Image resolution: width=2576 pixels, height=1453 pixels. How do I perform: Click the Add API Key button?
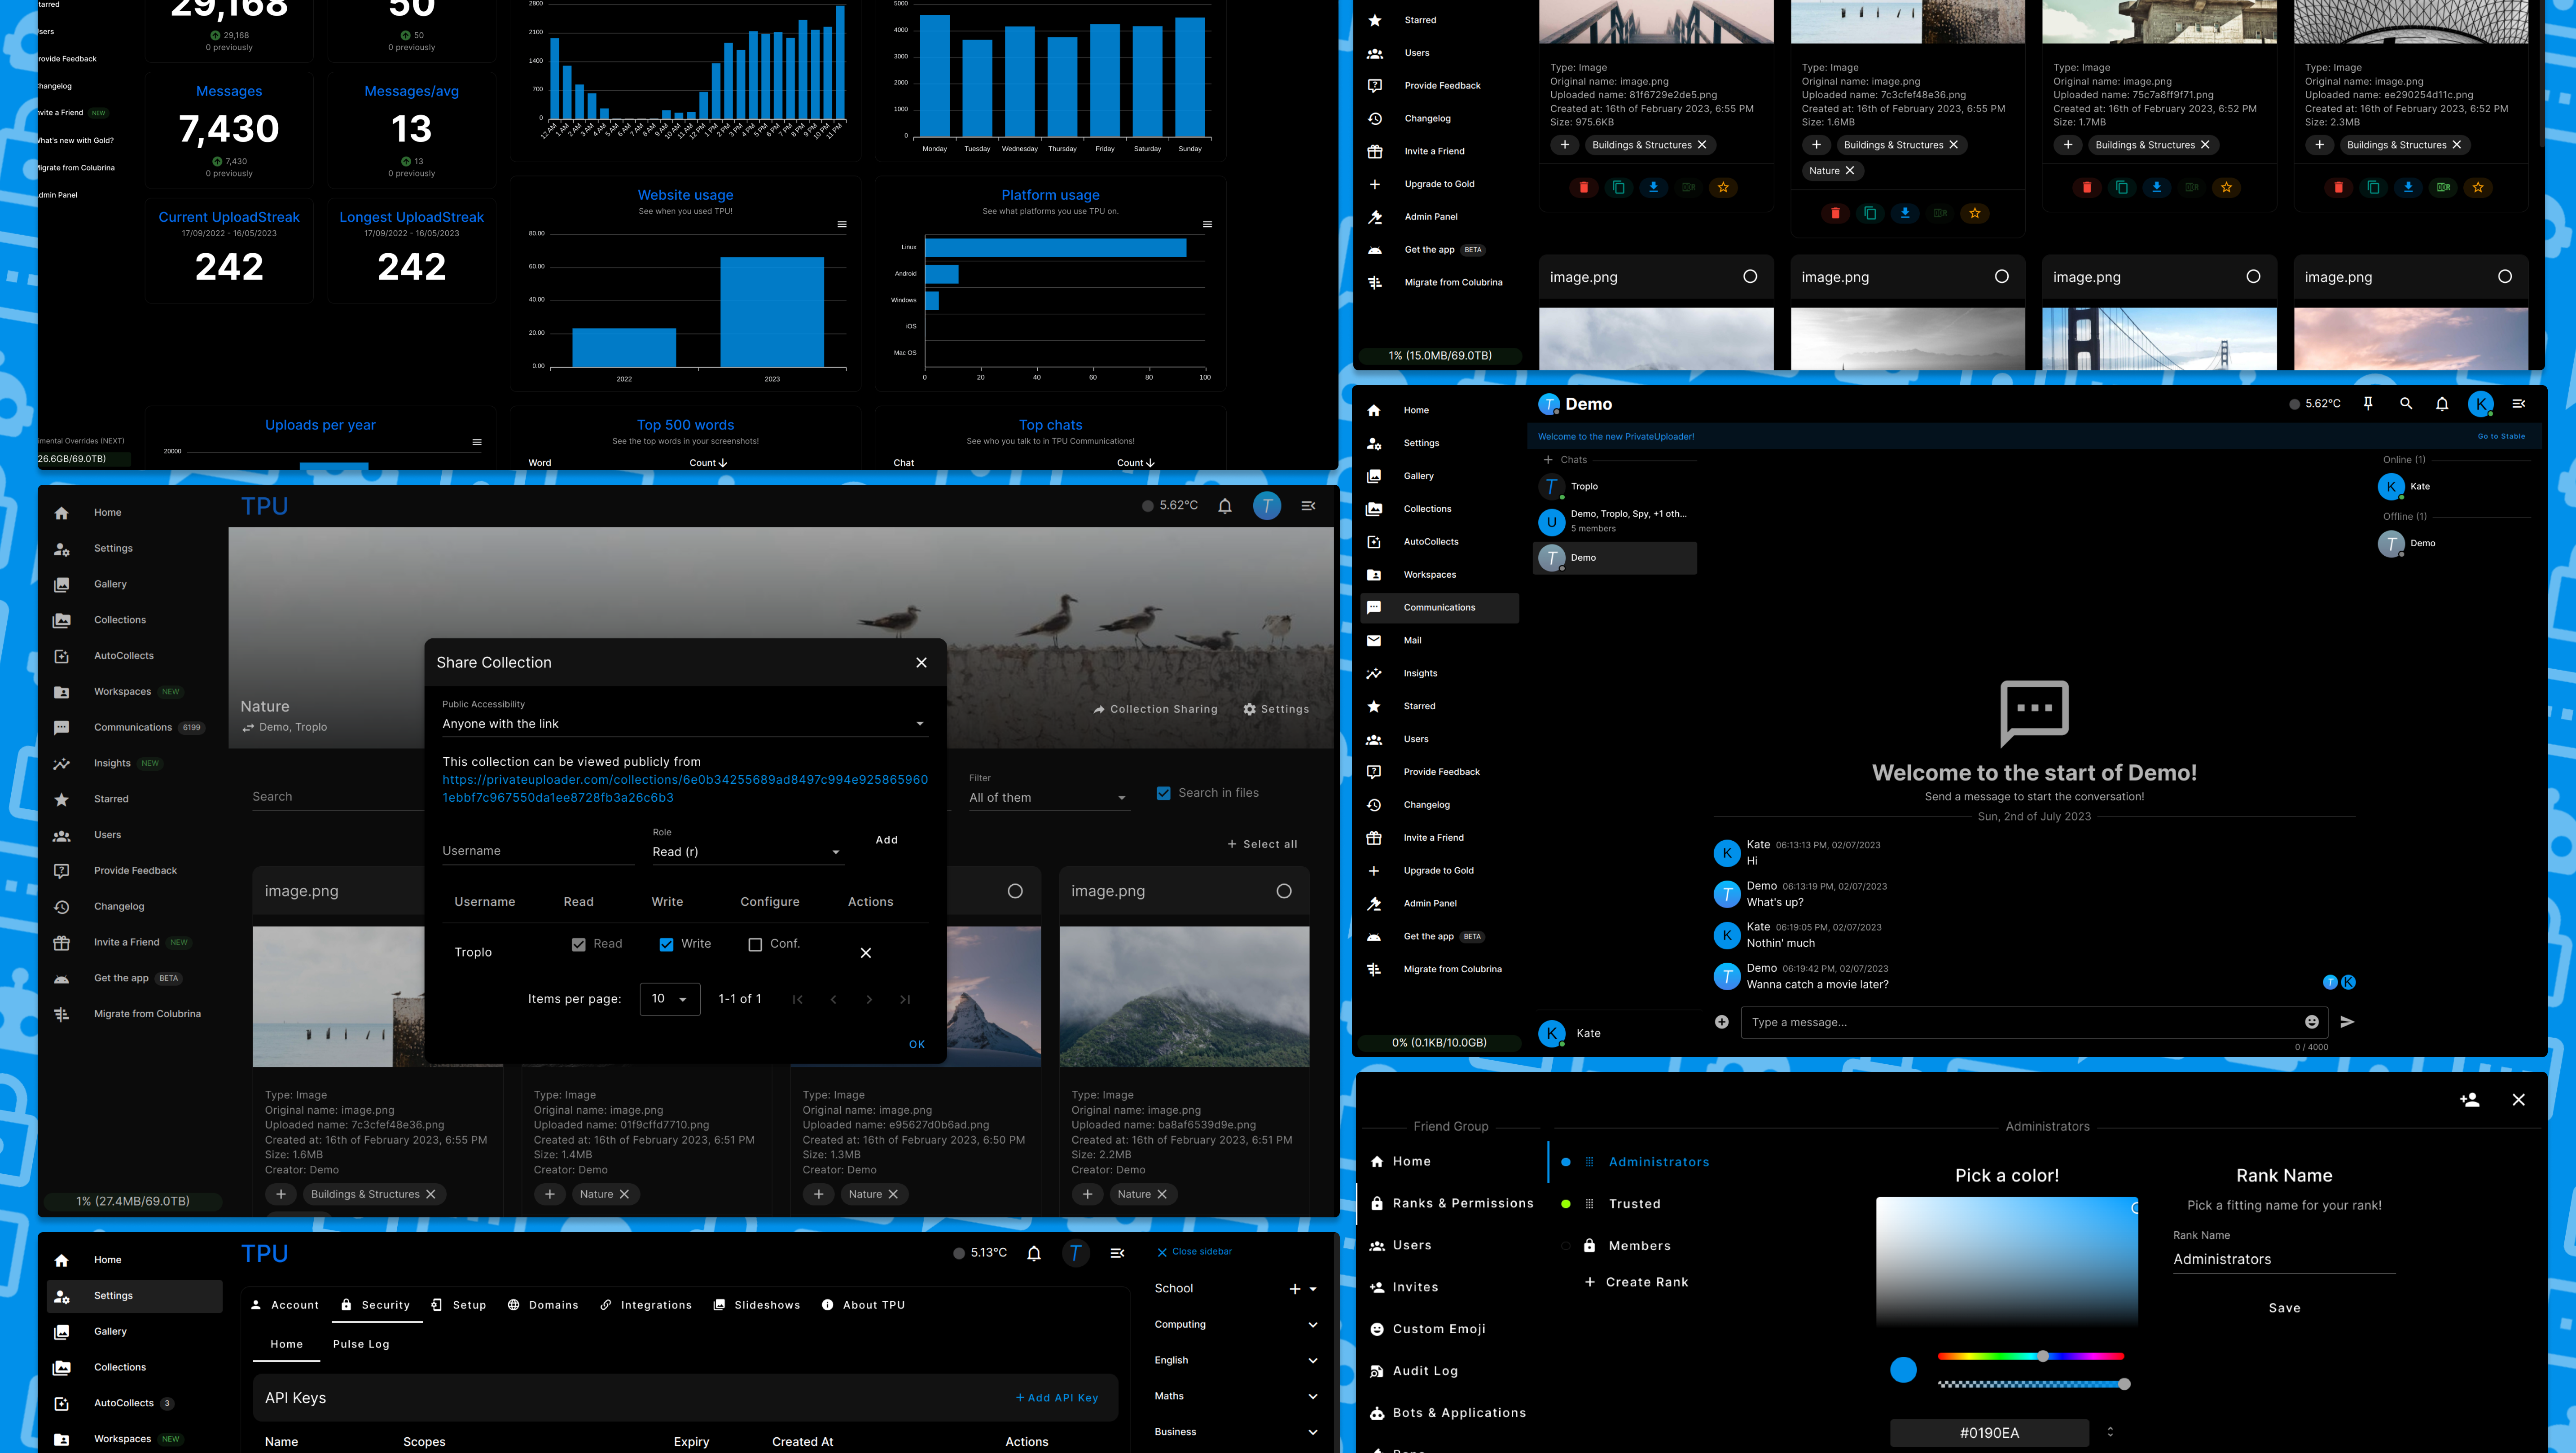(1056, 1398)
